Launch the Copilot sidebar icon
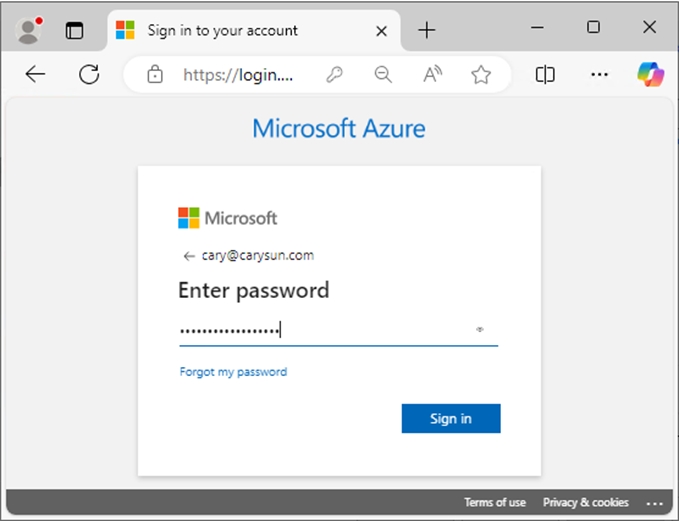The height and width of the screenshot is (521, 679). (x=650, y=74)
